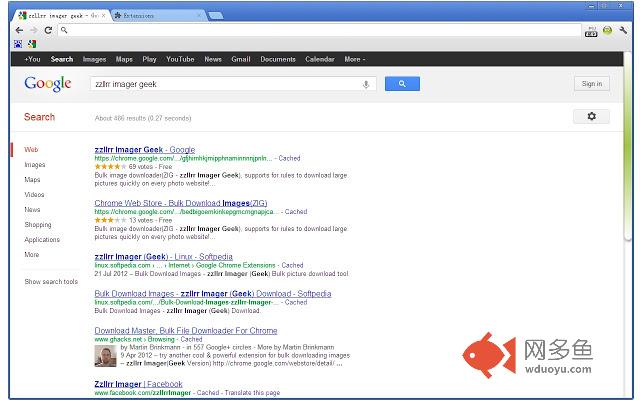This screenshot has width=640, height=400.
Task: Open the Google bookmark icon in bookmarks bar
Action: pyautogui.click(x=32, y=44)
